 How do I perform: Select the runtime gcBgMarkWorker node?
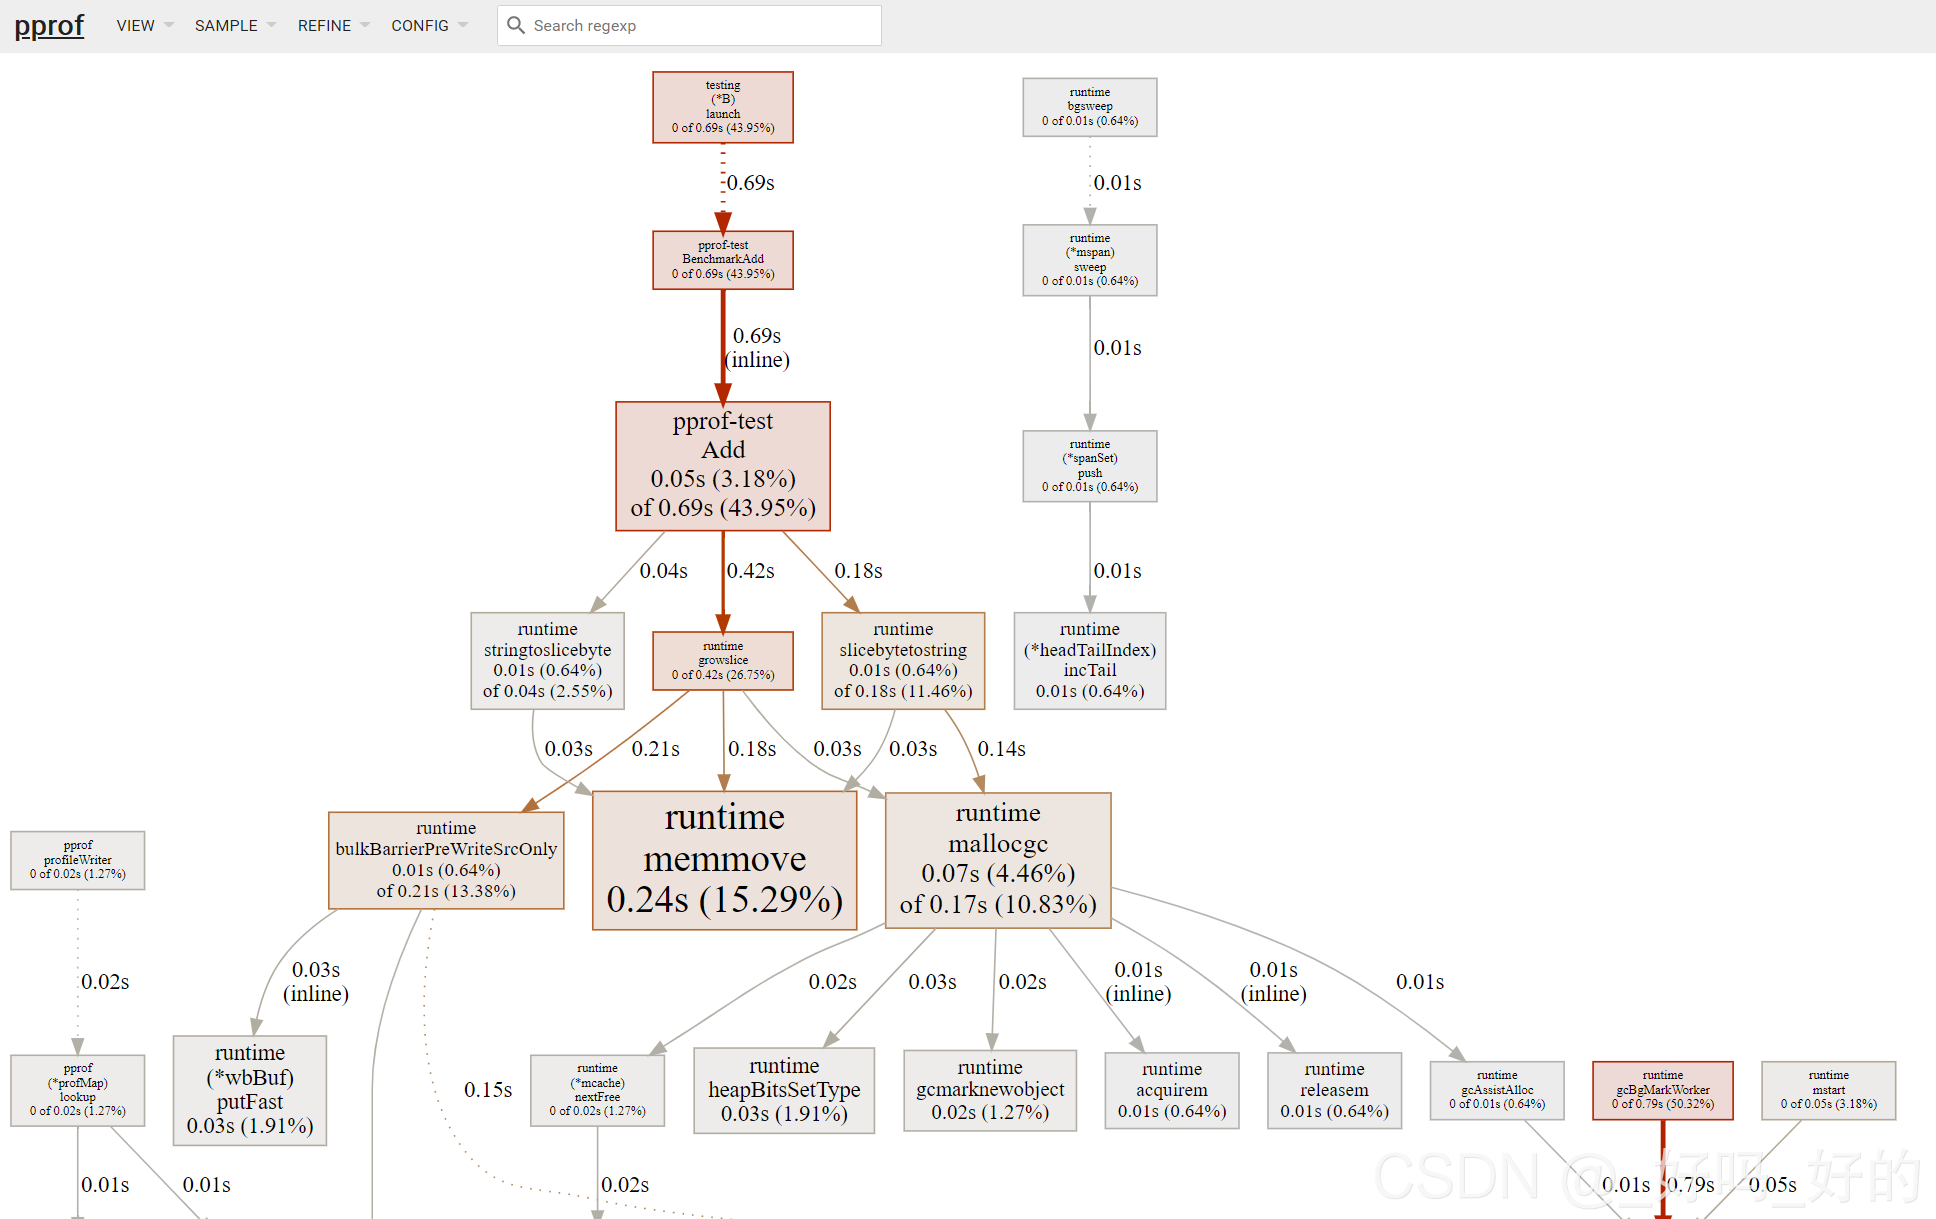1662,1090
